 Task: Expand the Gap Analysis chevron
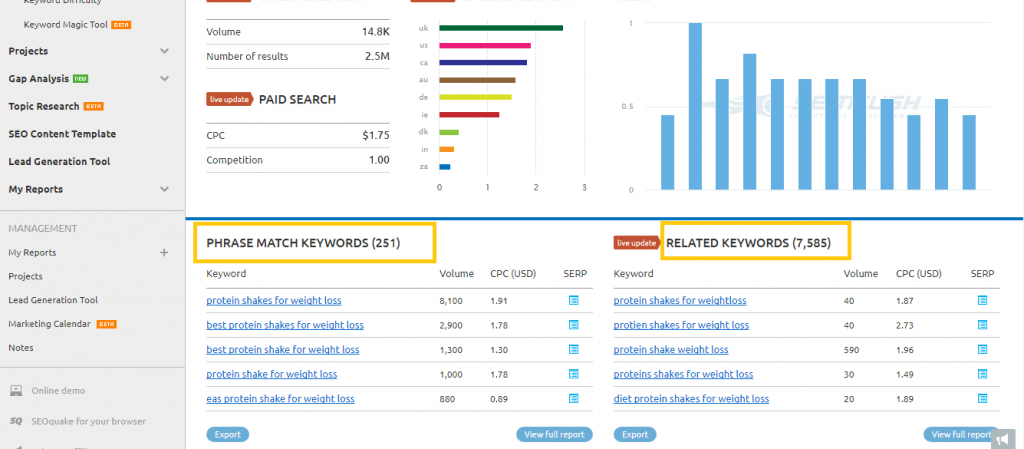tap(165, 78)
